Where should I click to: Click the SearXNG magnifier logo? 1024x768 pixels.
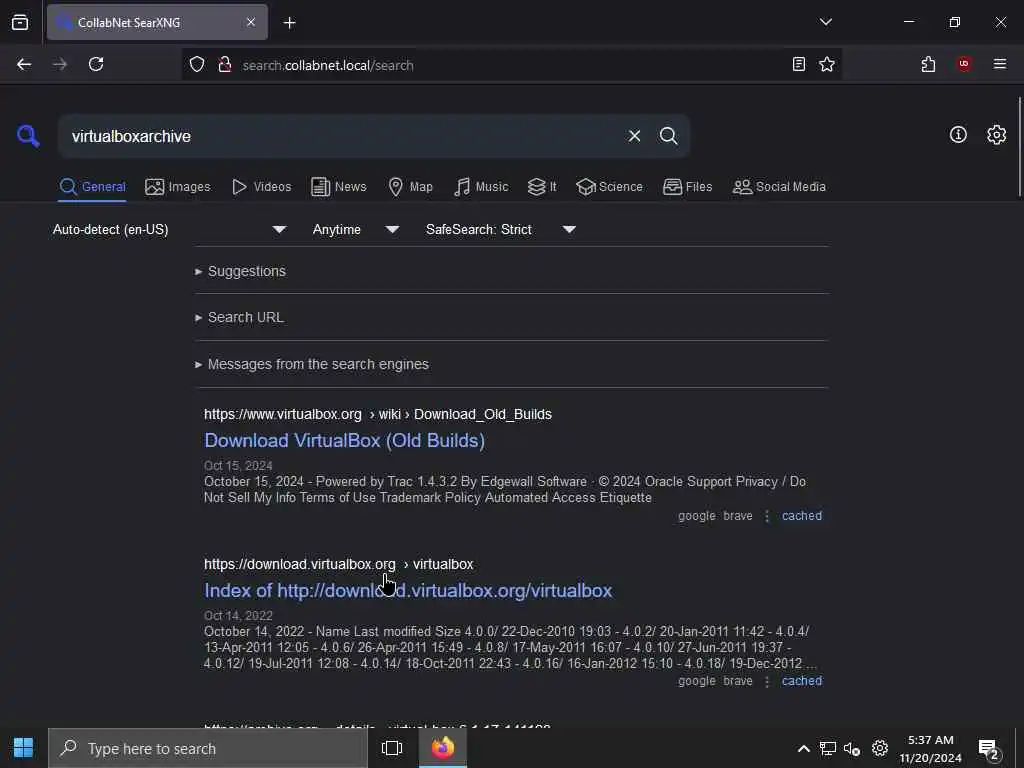pyautogui.click(x=28, y=136)
